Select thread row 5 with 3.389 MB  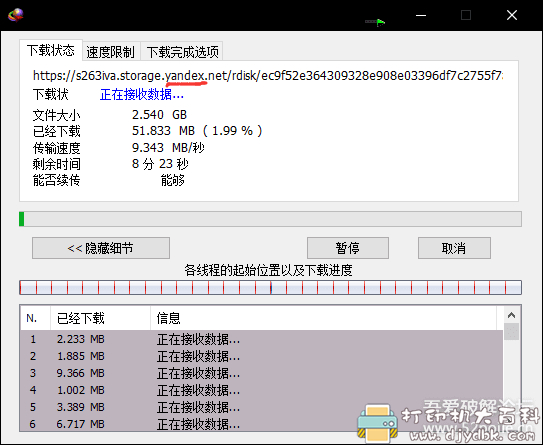(x=261, y=407)
